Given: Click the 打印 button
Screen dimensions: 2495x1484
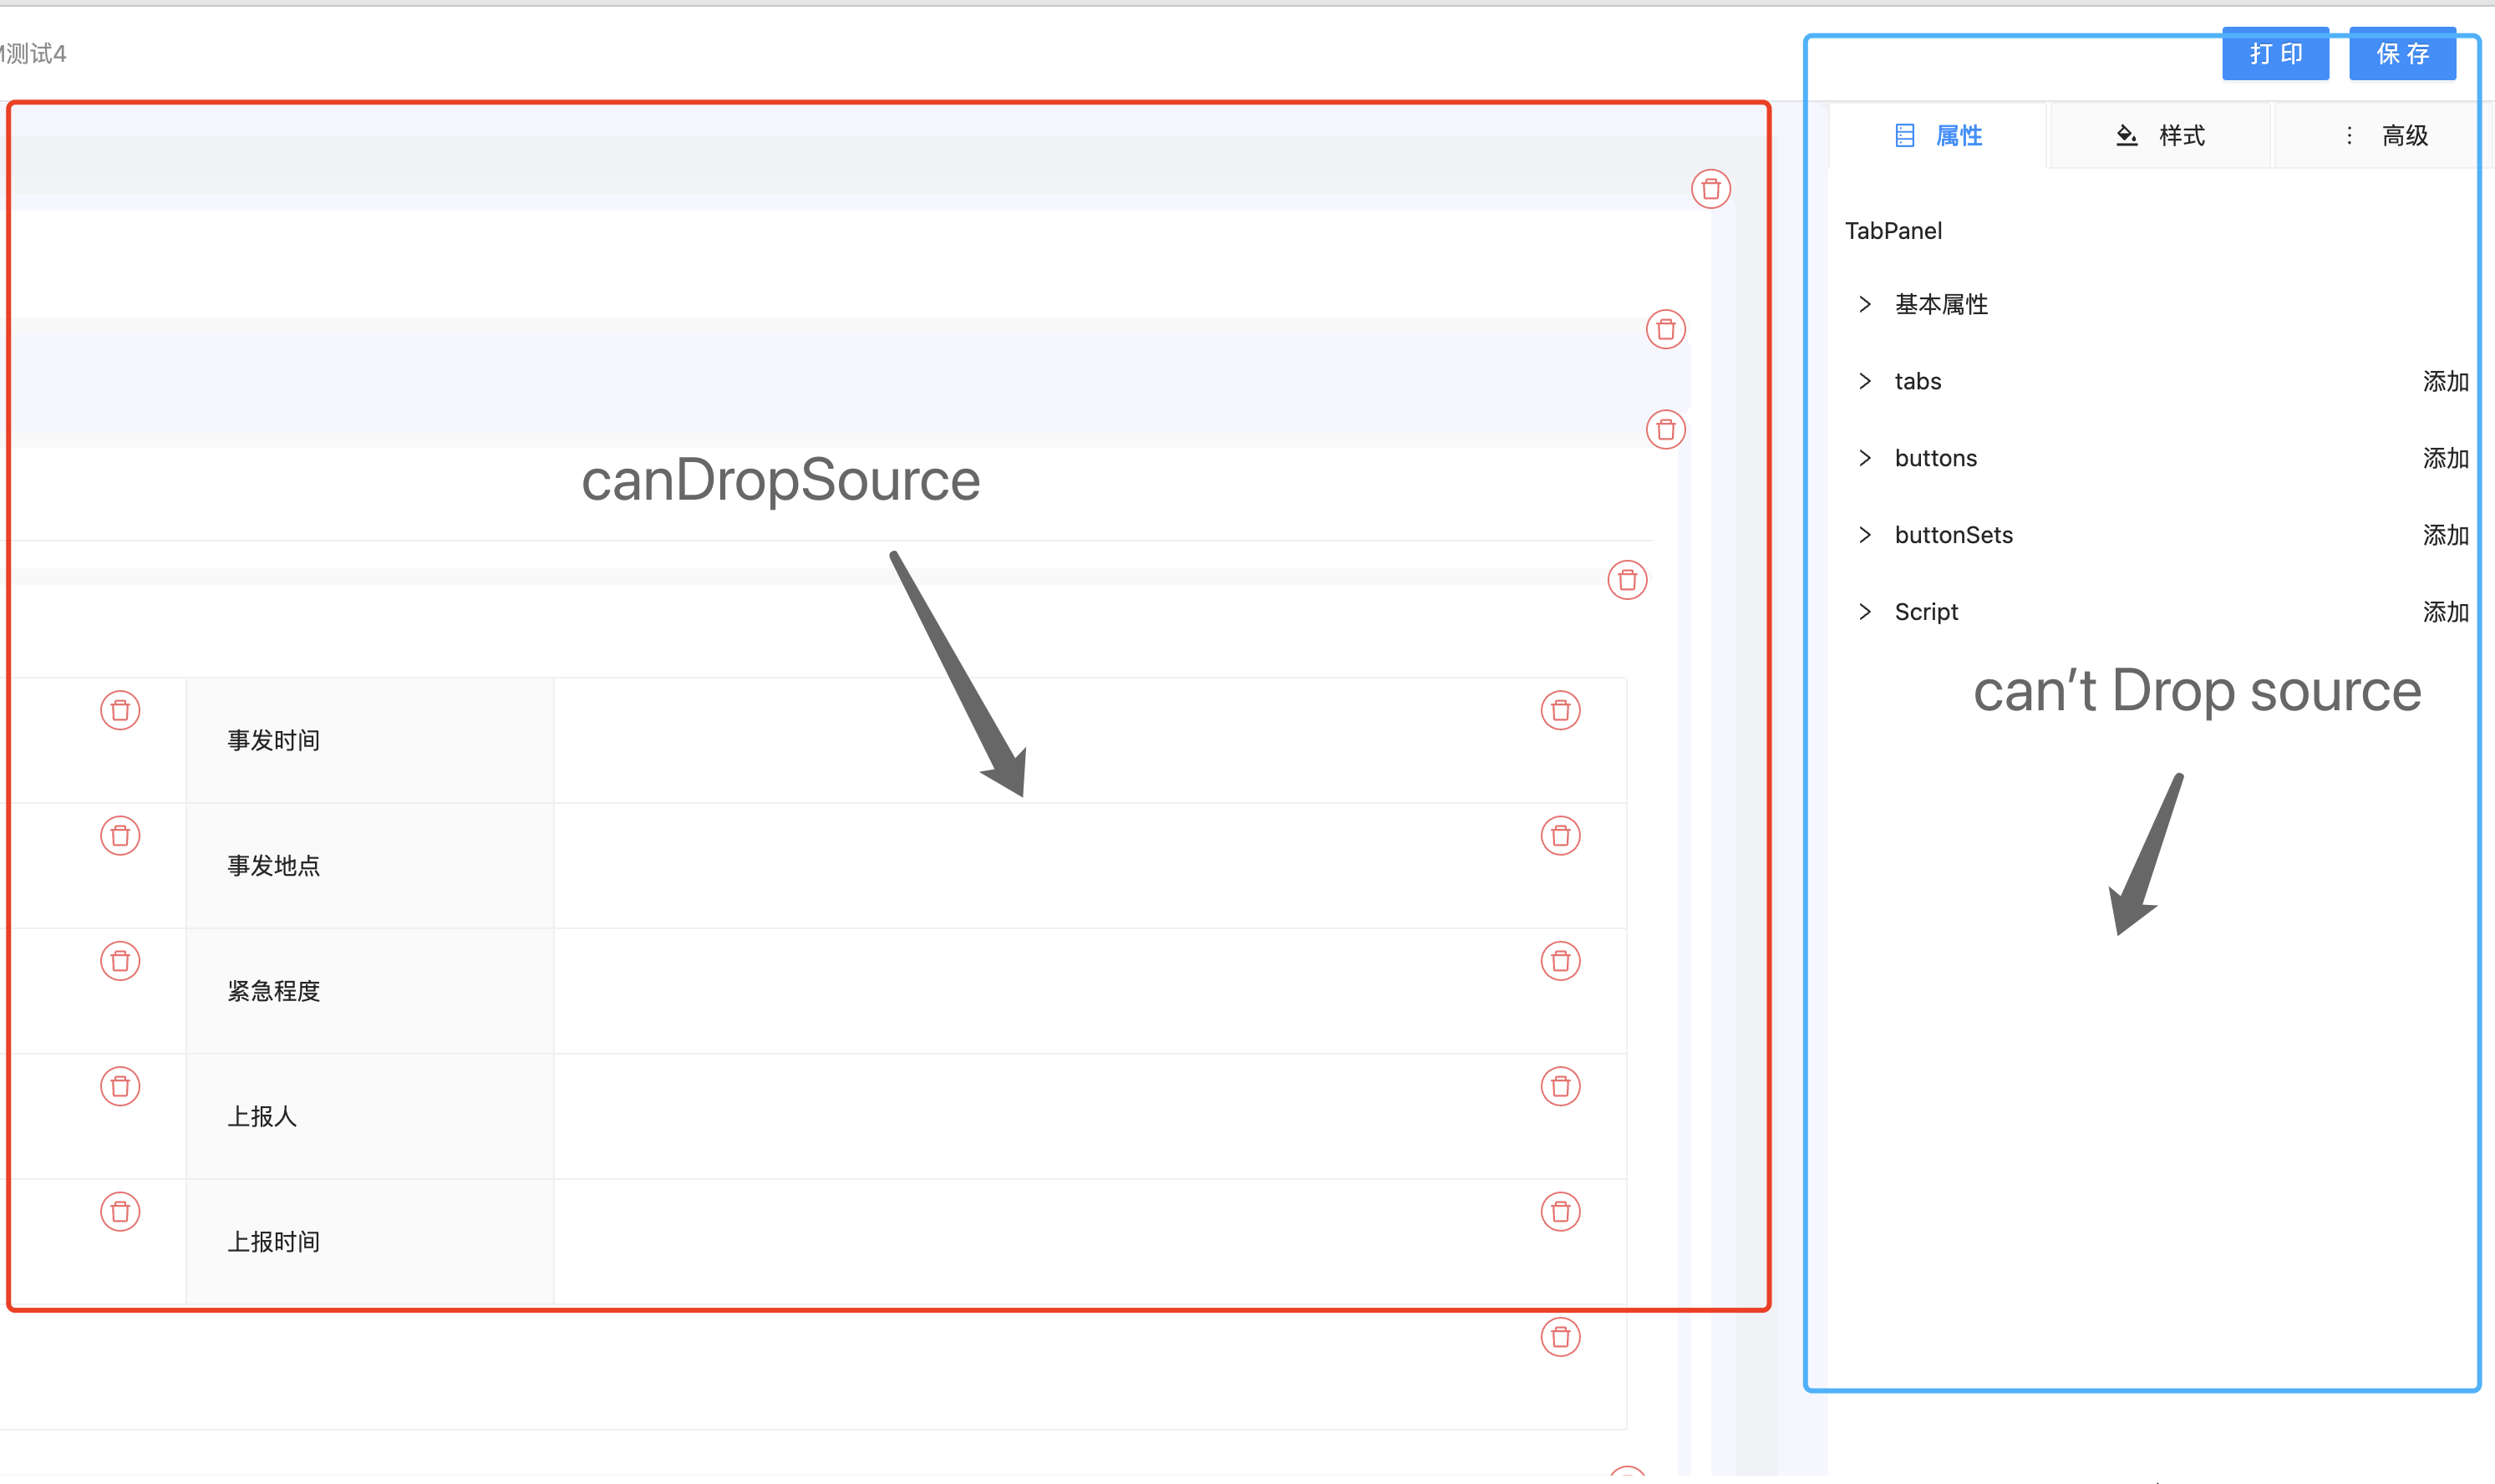Looking at the screenshot, I should tap(2275, 54).
